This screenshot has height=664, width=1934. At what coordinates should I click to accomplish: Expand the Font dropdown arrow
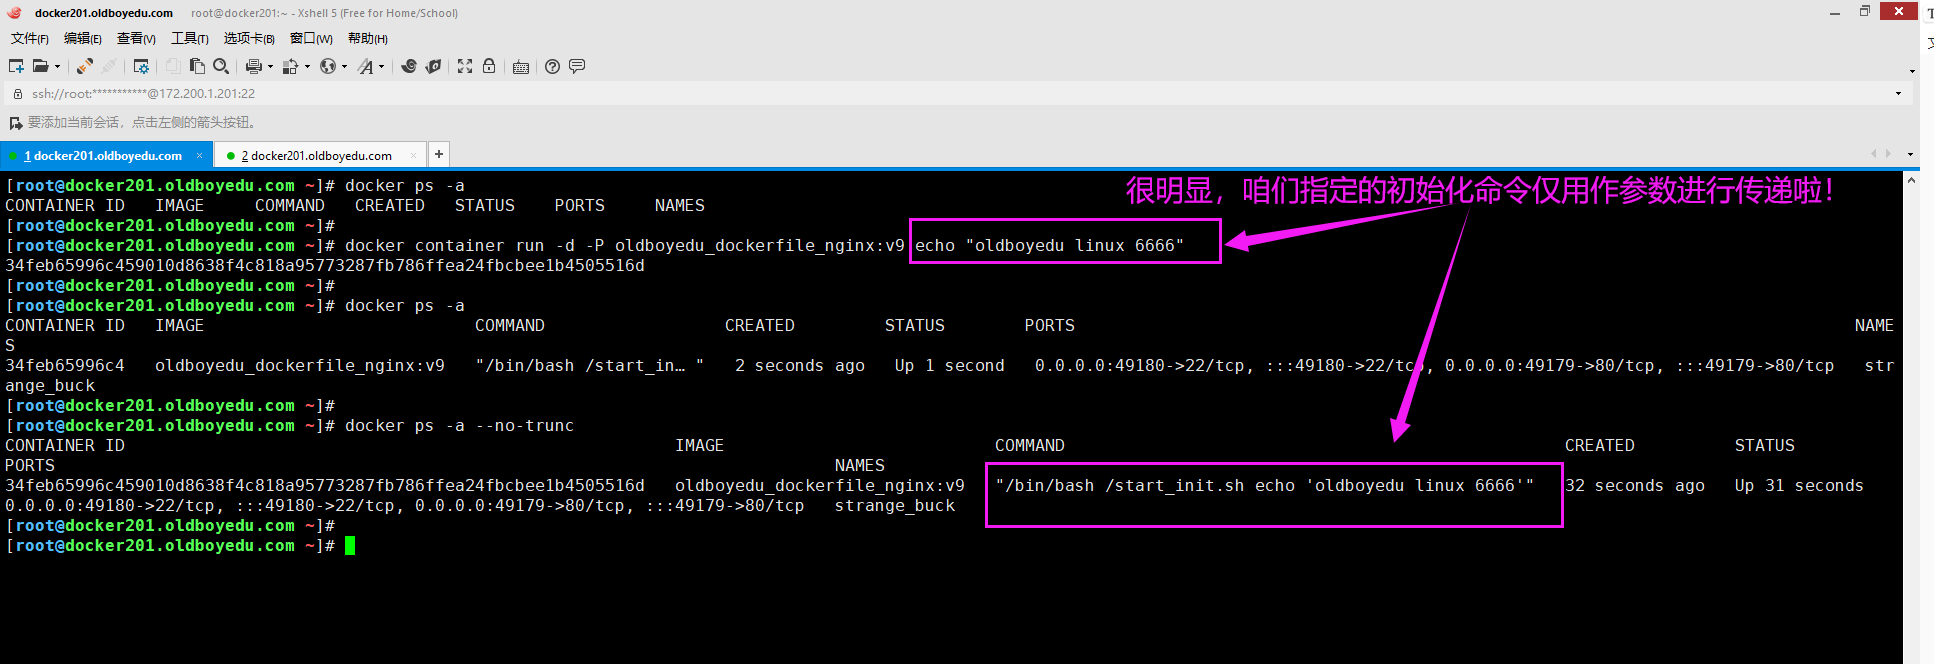point(381,67)
